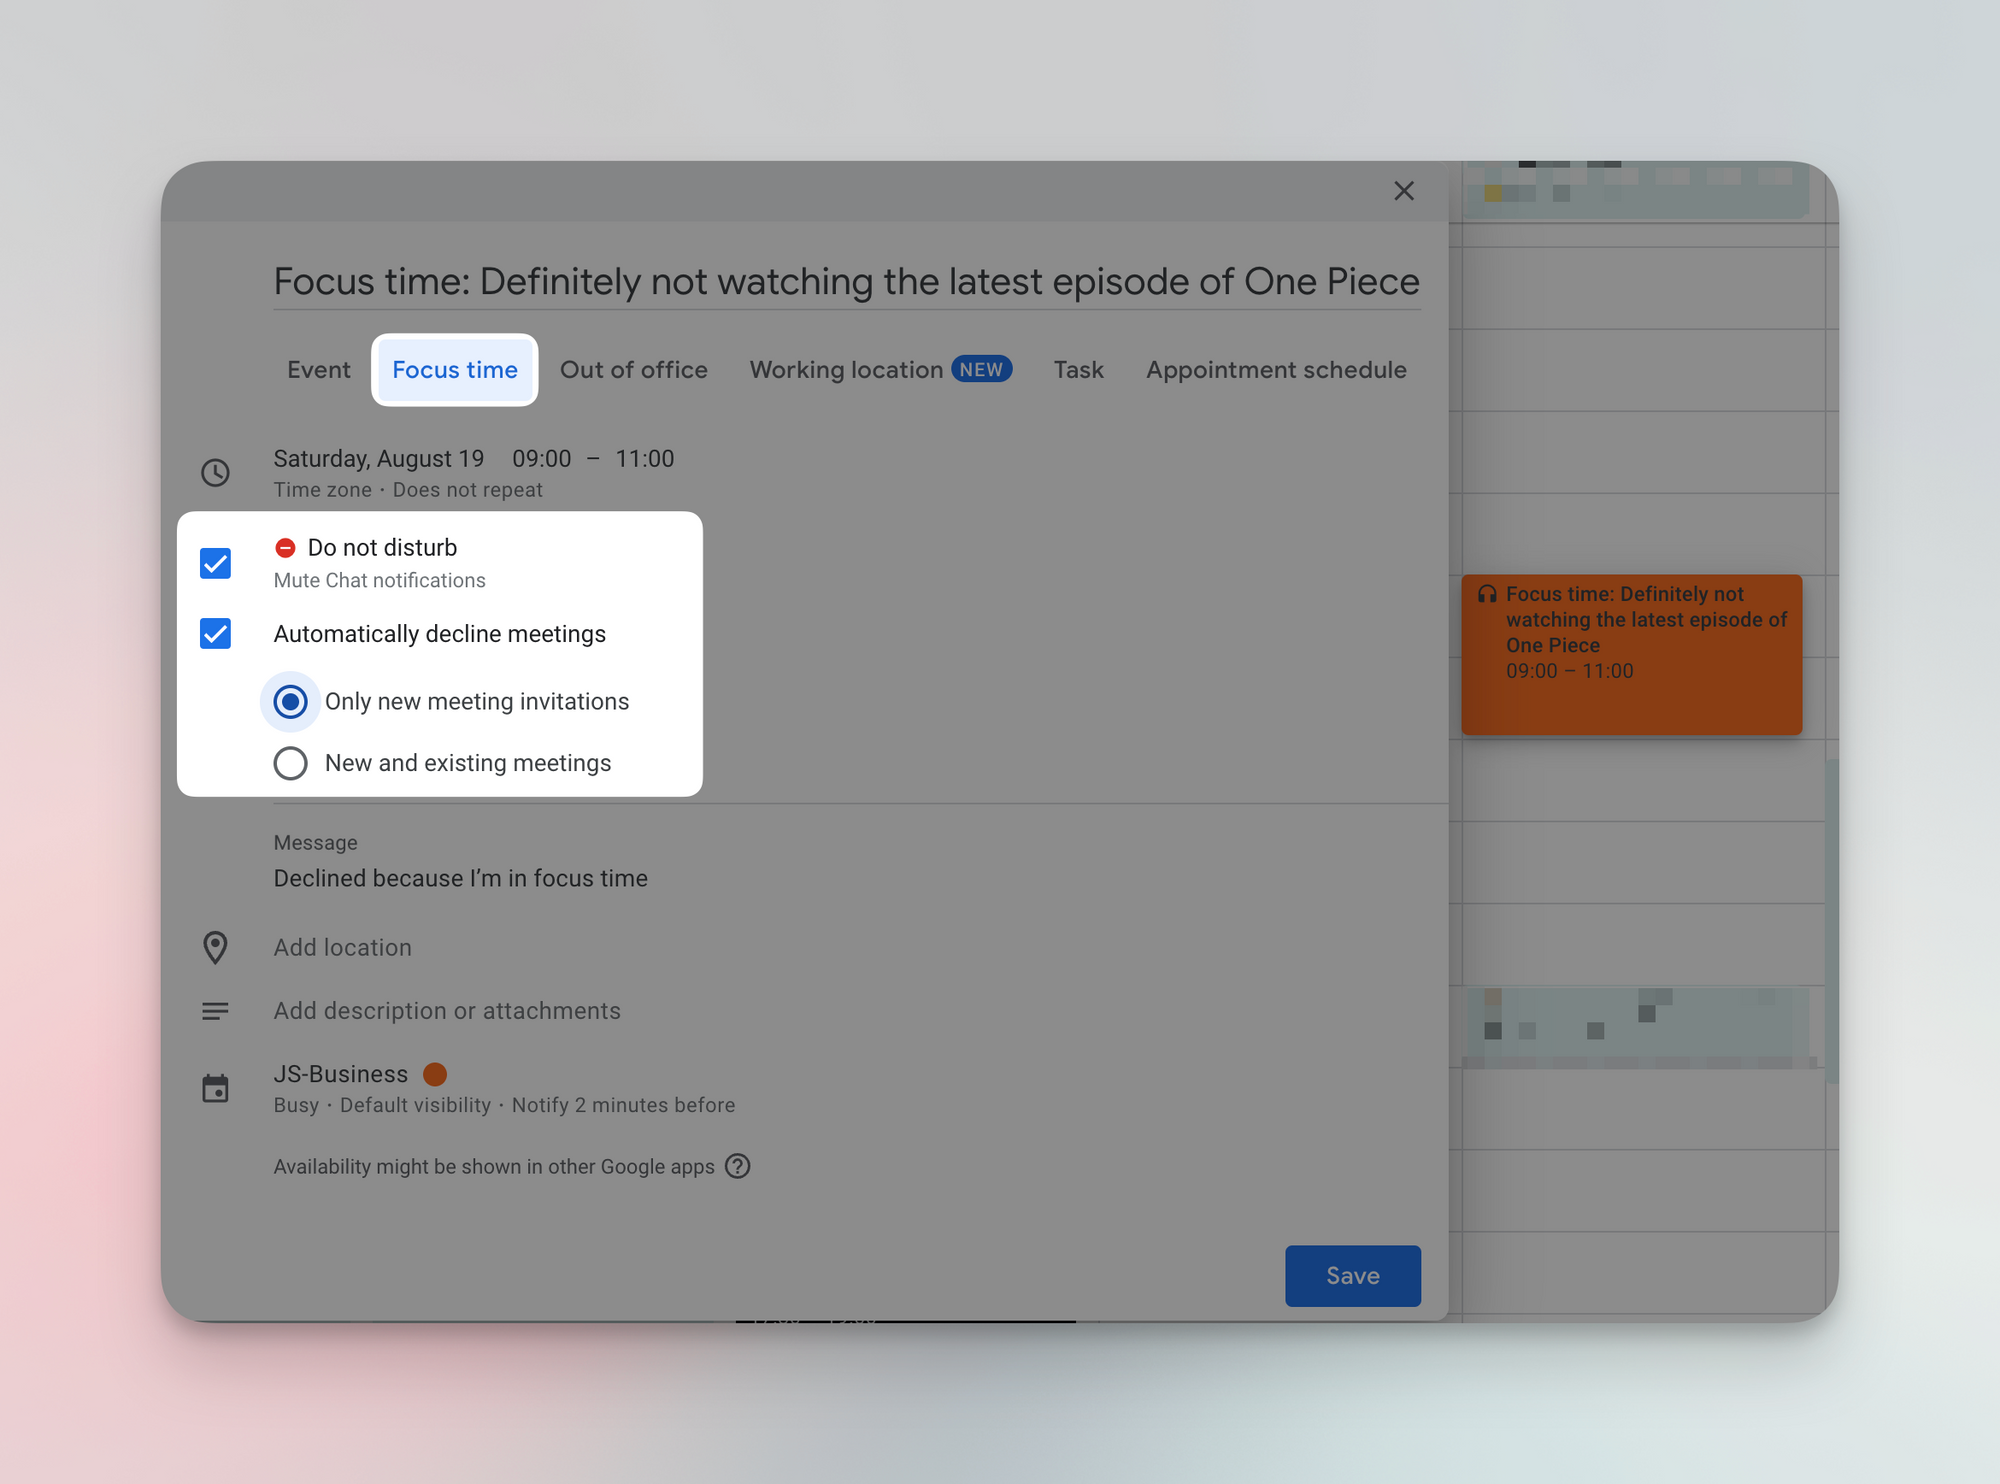Choose New and existing meetings radio

coord(290,763)
